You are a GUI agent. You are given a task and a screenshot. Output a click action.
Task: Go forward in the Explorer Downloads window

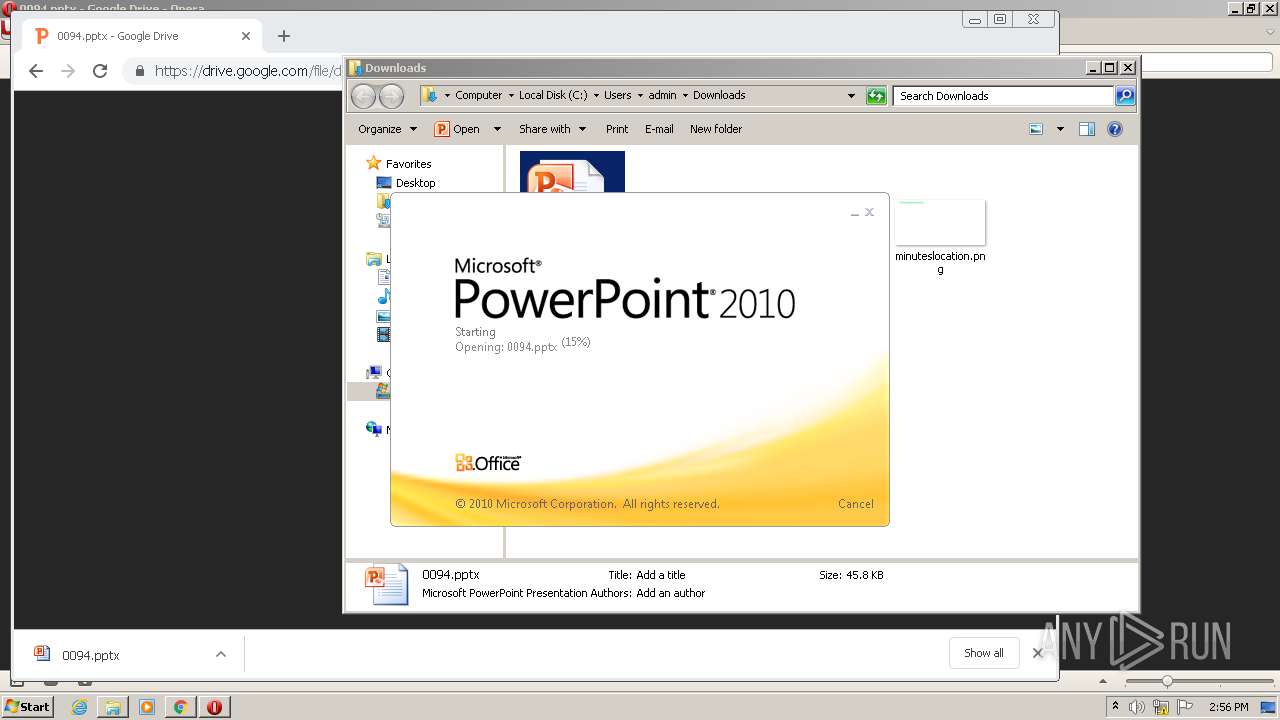[391, 96]
